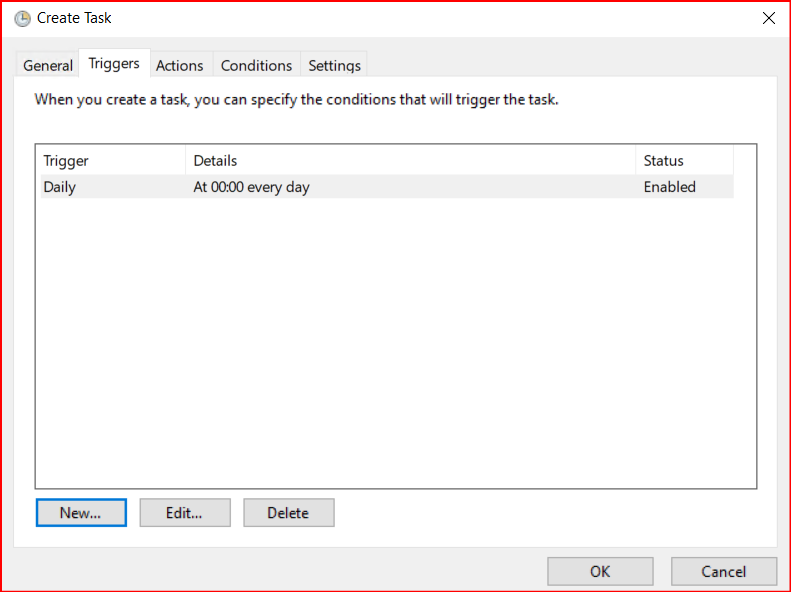Cancel the Create Task dialog
791x592 pixels.
tap(723, 571)
